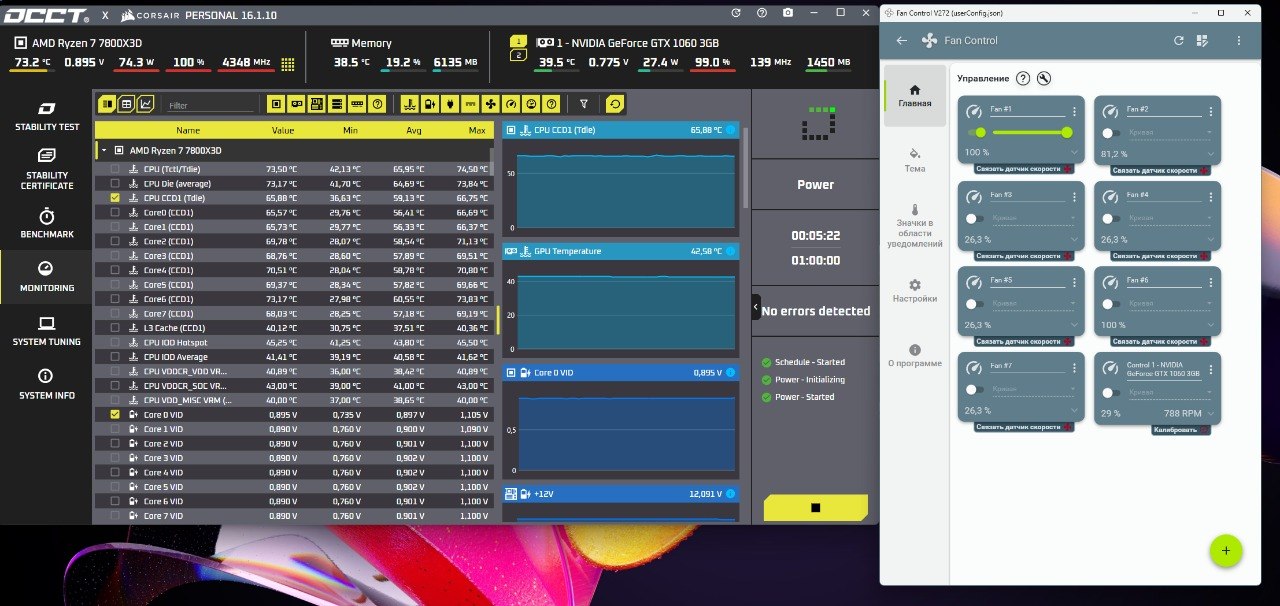The width and height of the screenshot is (1280, 606).
Task: Open the Fan #3 curve dropdown
Action: coord(1032,218)
